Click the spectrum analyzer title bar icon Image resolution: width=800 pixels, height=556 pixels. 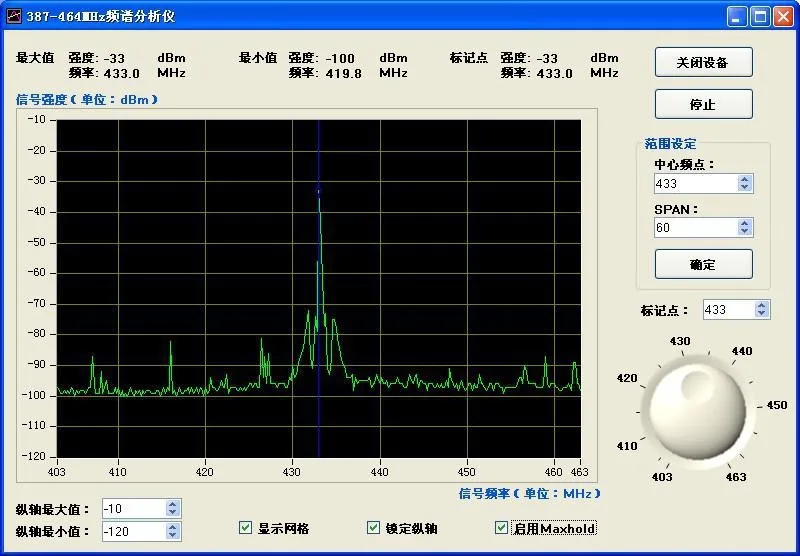14,16
